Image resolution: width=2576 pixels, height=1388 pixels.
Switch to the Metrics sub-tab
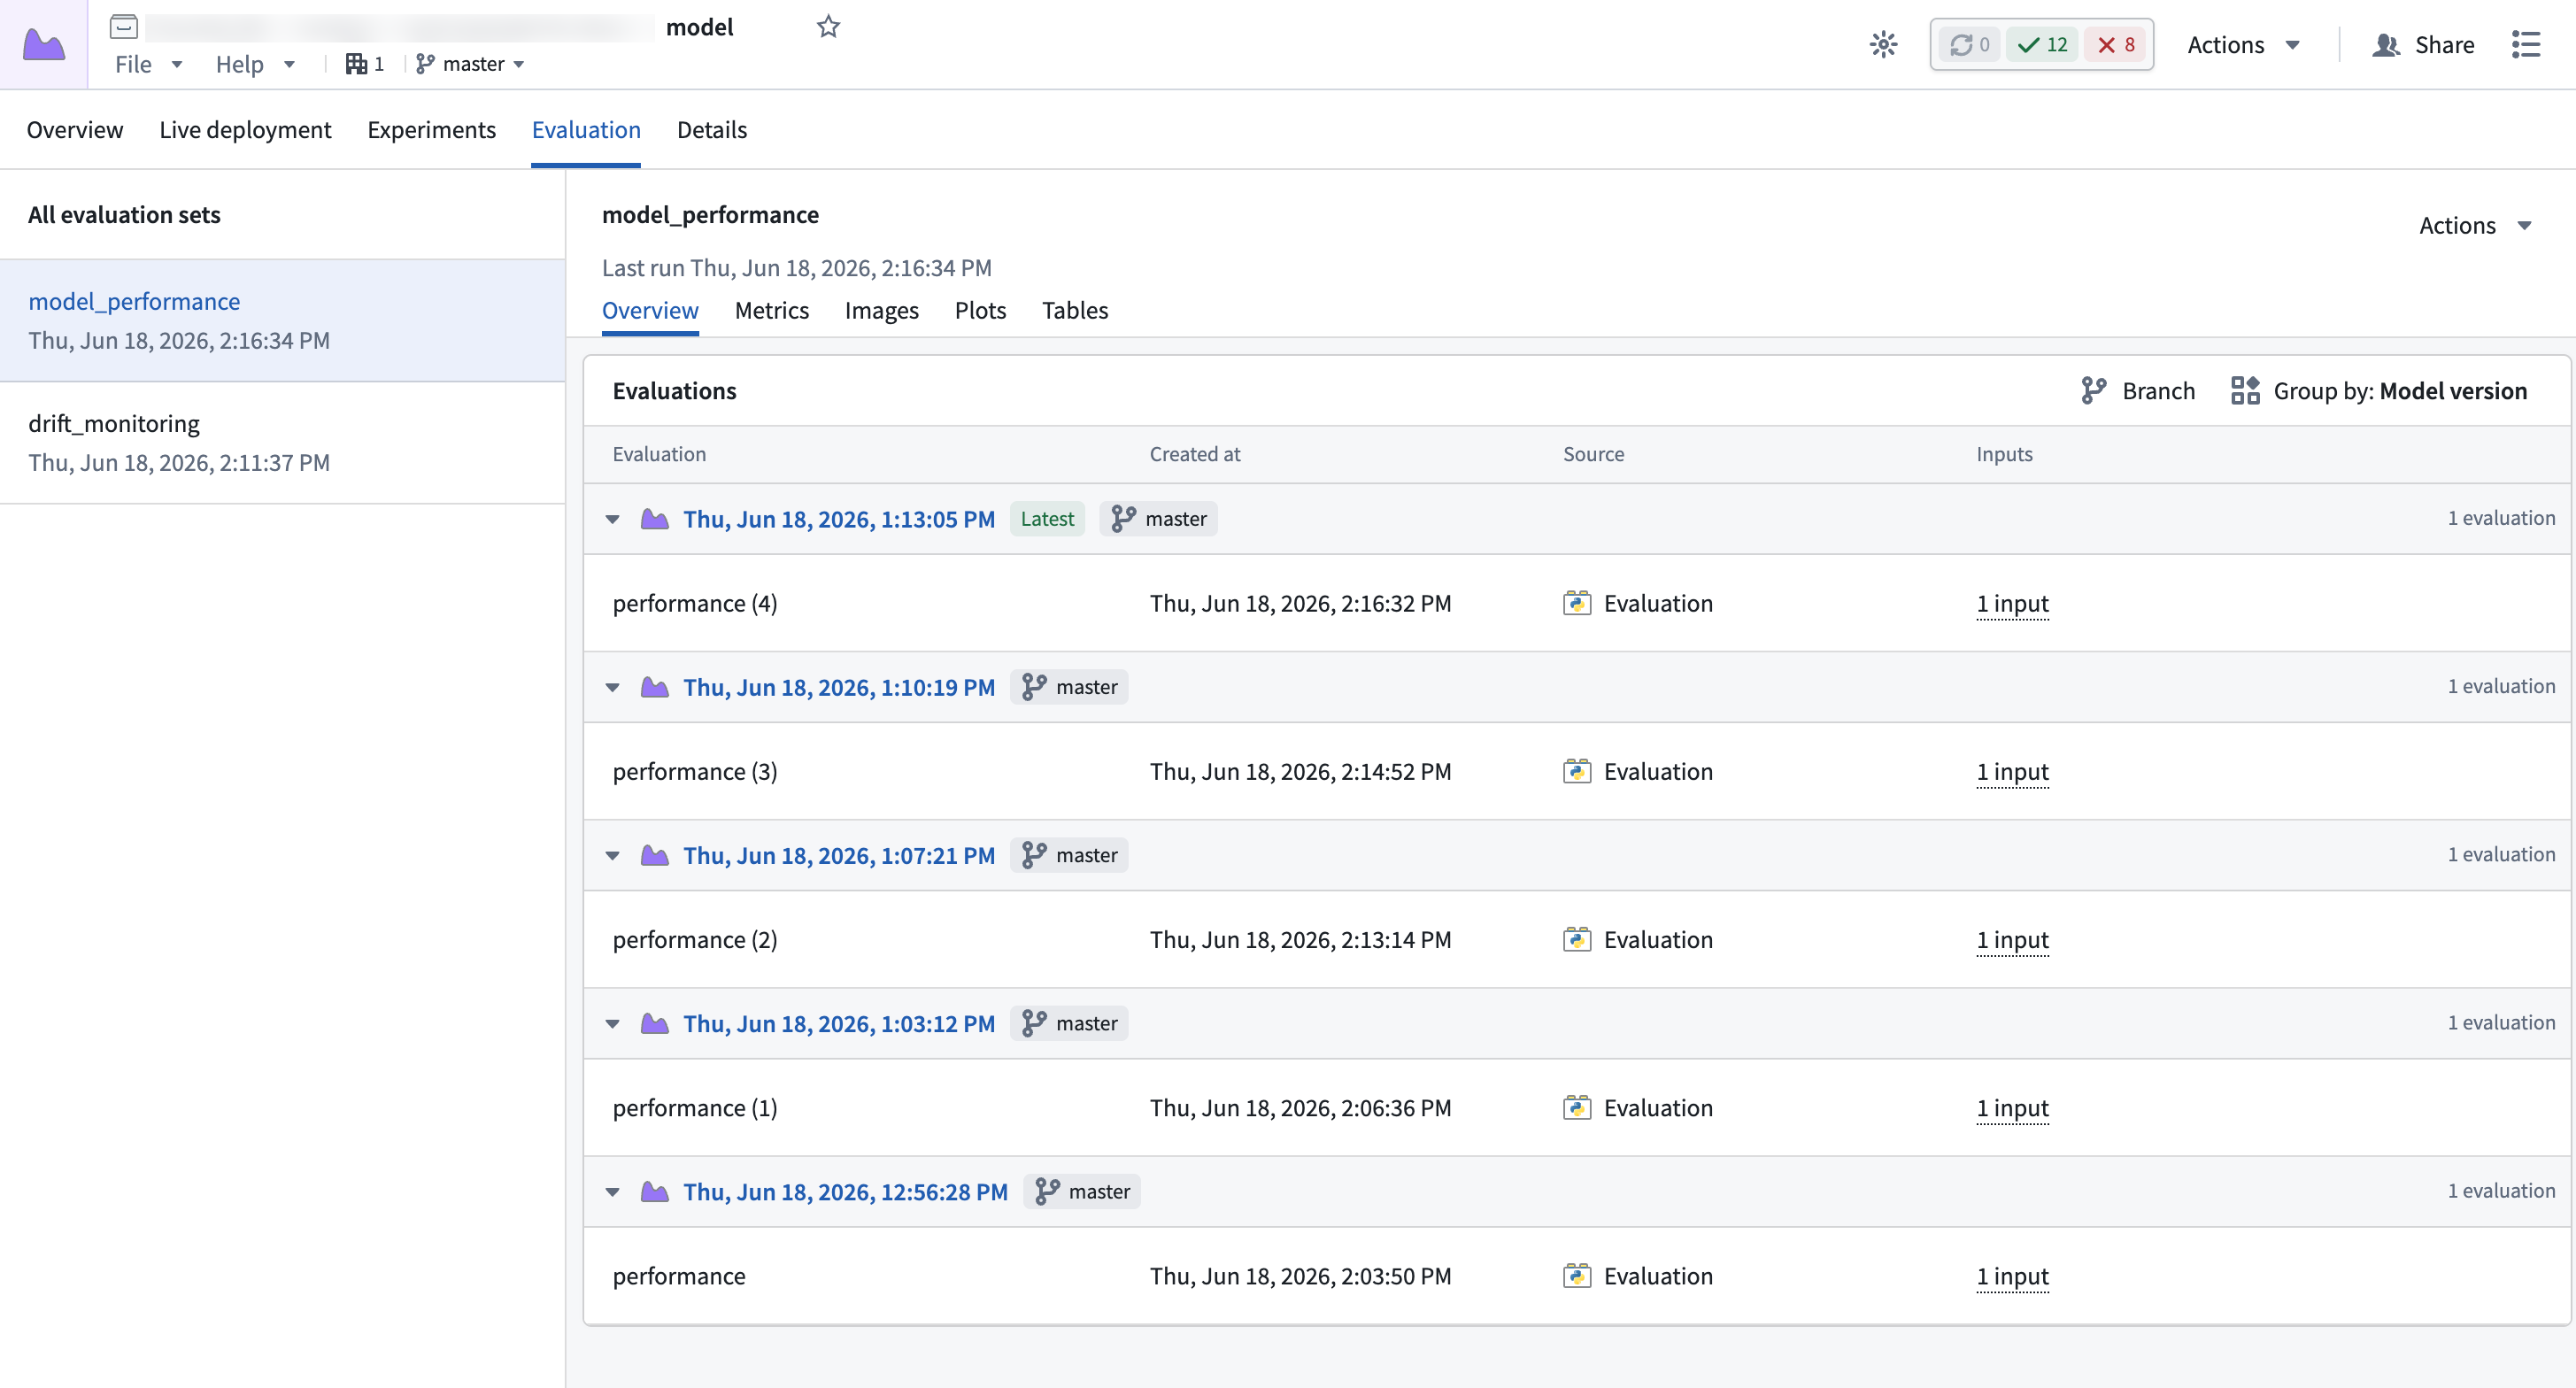[771, 311]
